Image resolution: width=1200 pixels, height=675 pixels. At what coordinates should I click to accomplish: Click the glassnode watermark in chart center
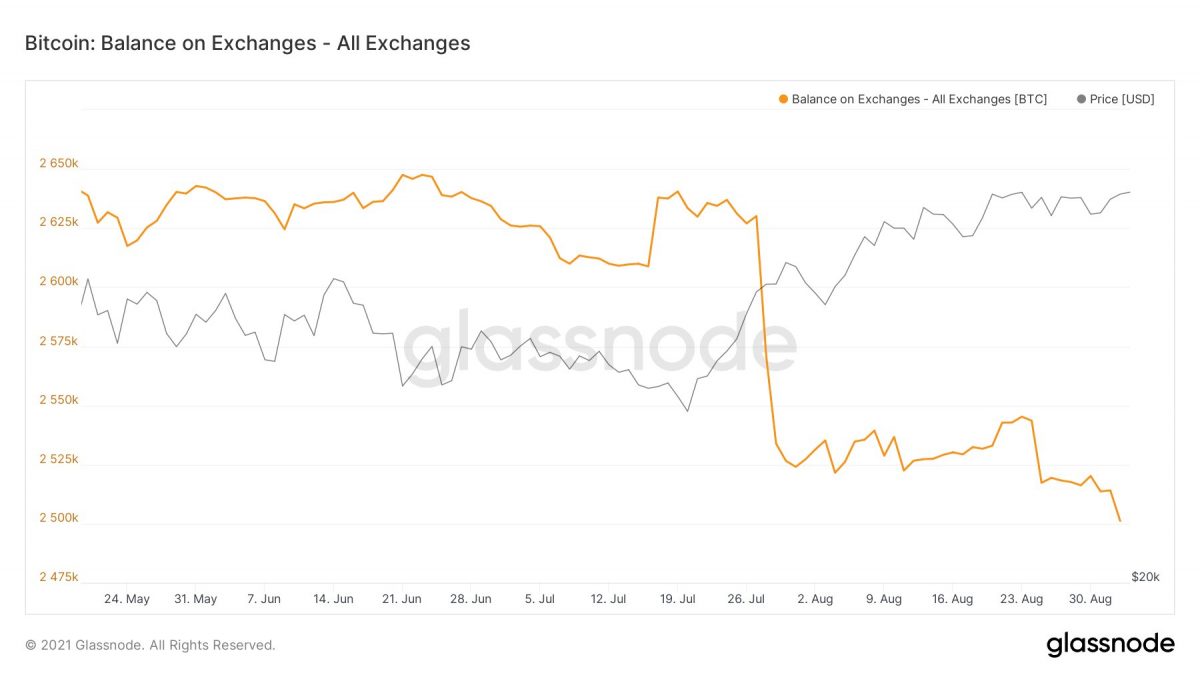[600, 345]
